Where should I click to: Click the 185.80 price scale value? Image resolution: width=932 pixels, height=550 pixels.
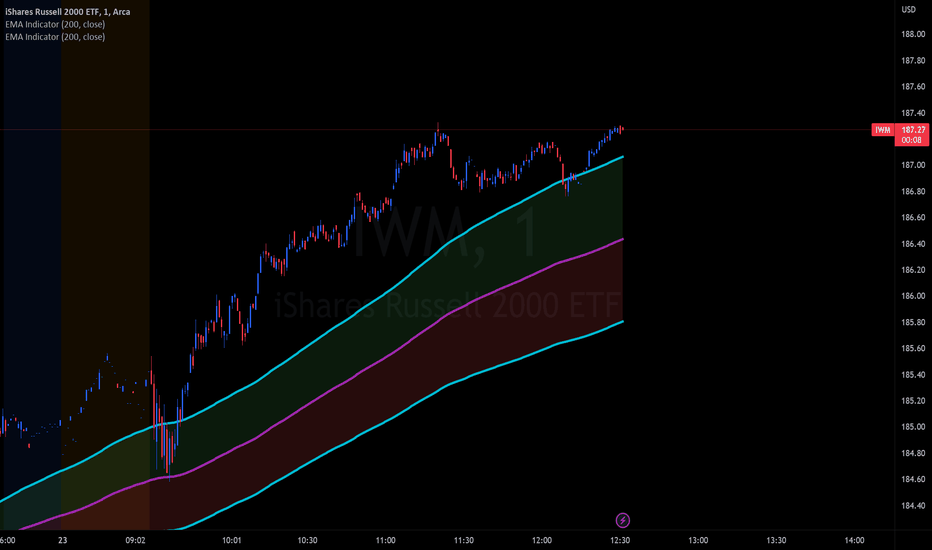(x=913, y=322)
